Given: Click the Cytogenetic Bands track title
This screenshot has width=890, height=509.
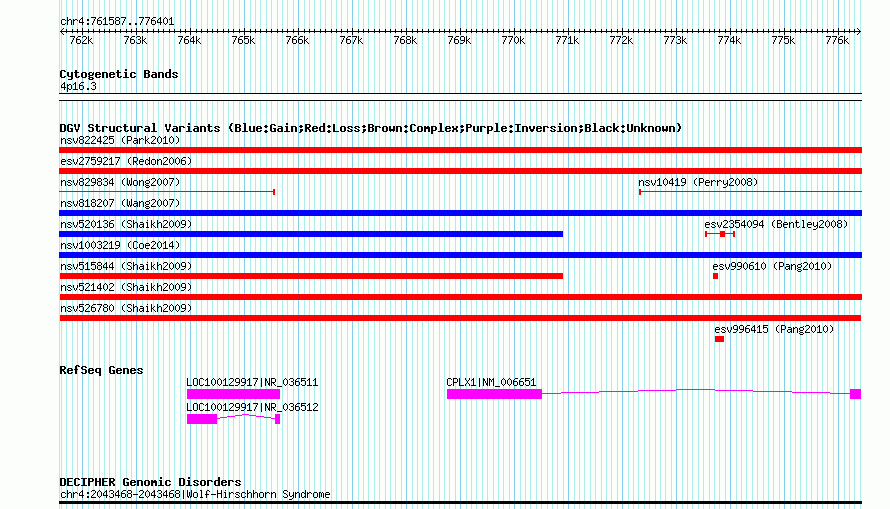Looking at the screenshot, I should pyautogui.click(x=119, y=74).
